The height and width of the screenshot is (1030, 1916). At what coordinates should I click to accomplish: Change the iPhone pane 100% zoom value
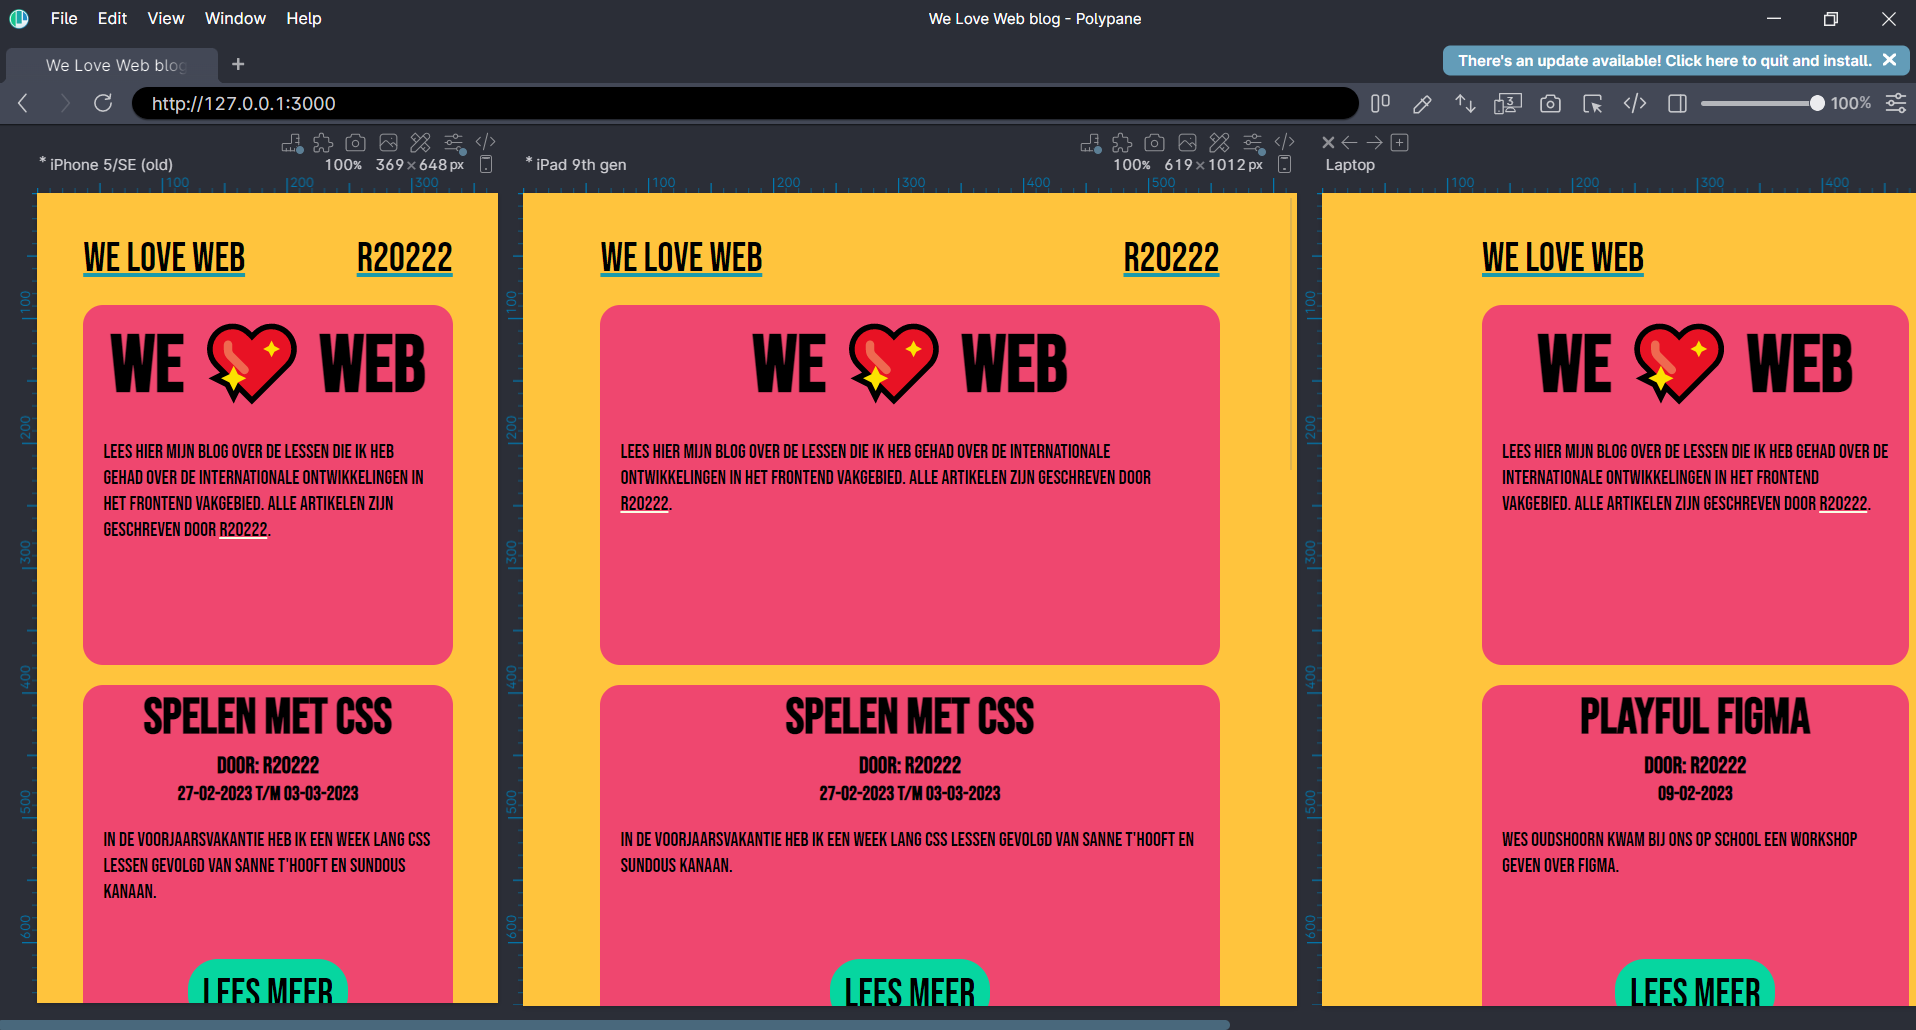[x=343, y=165]
